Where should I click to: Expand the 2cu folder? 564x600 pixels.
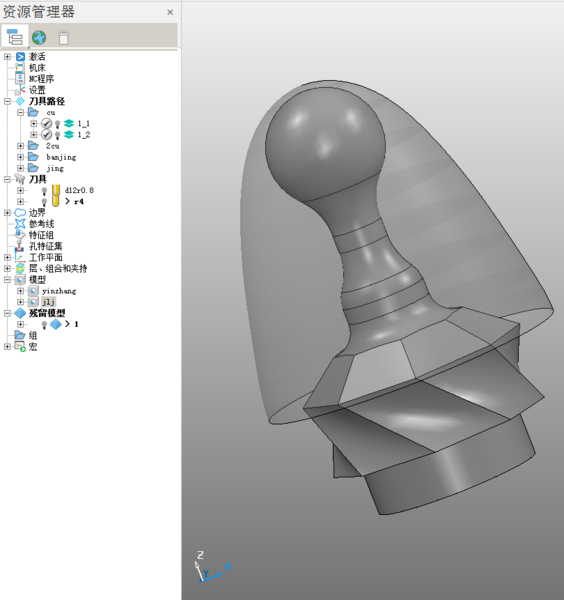click(21, 146)
